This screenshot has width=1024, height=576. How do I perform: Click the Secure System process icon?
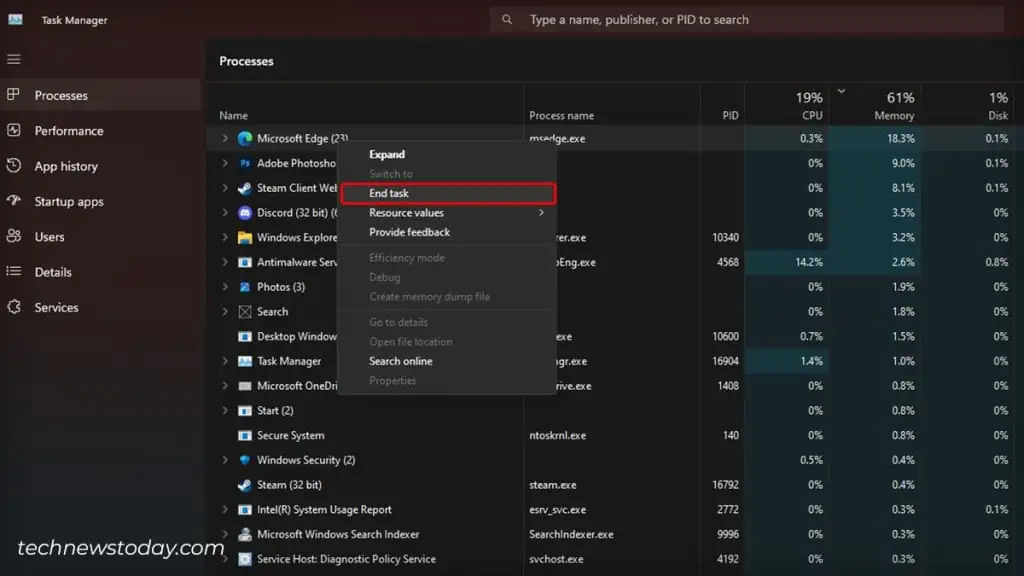[245, 436]
